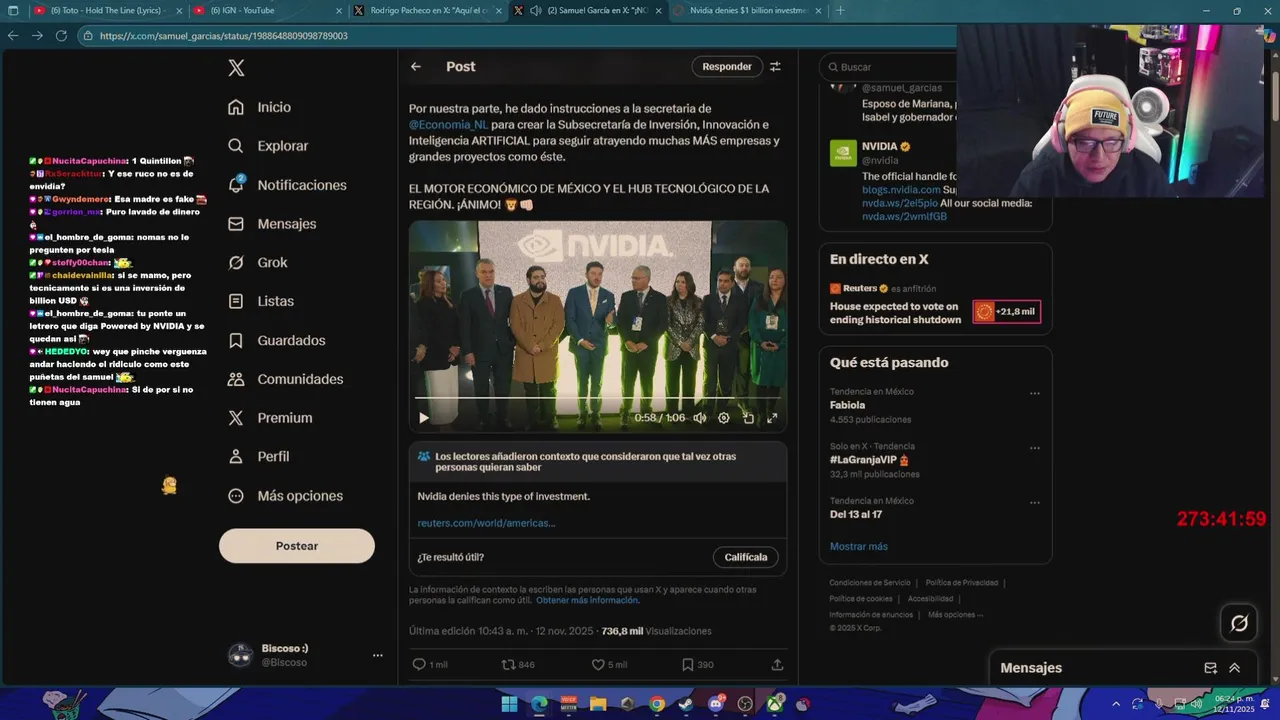Open a new browser tab
Image resolution: width=1280 pixels, height=720 pixels.
[x=839, y=10]
